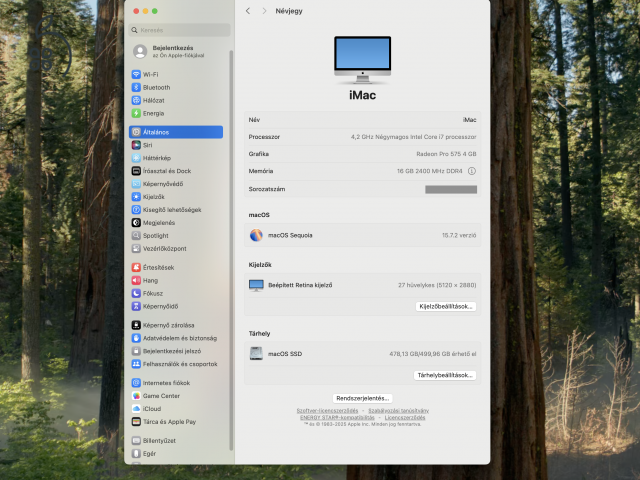Open Kijelzőbeállítások button
Screen dimensions: 640x480
446,307
